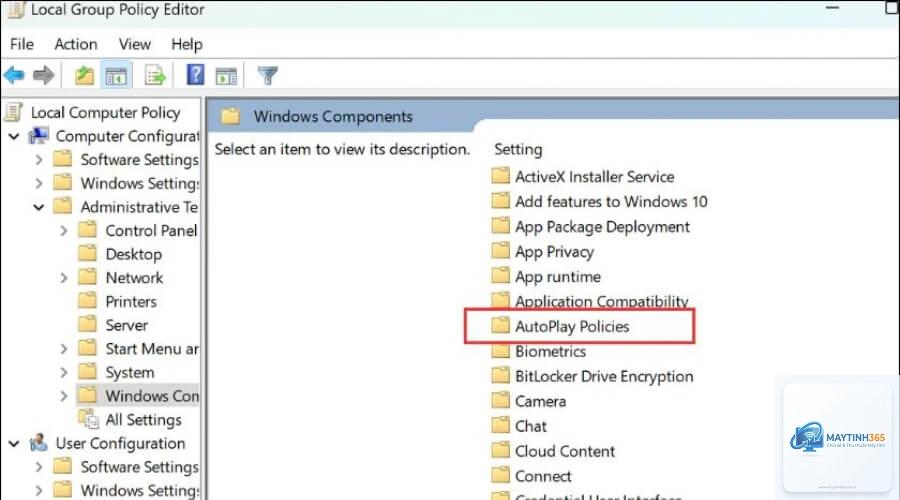Select Local Computer Policy root node

tap(105, 113)
